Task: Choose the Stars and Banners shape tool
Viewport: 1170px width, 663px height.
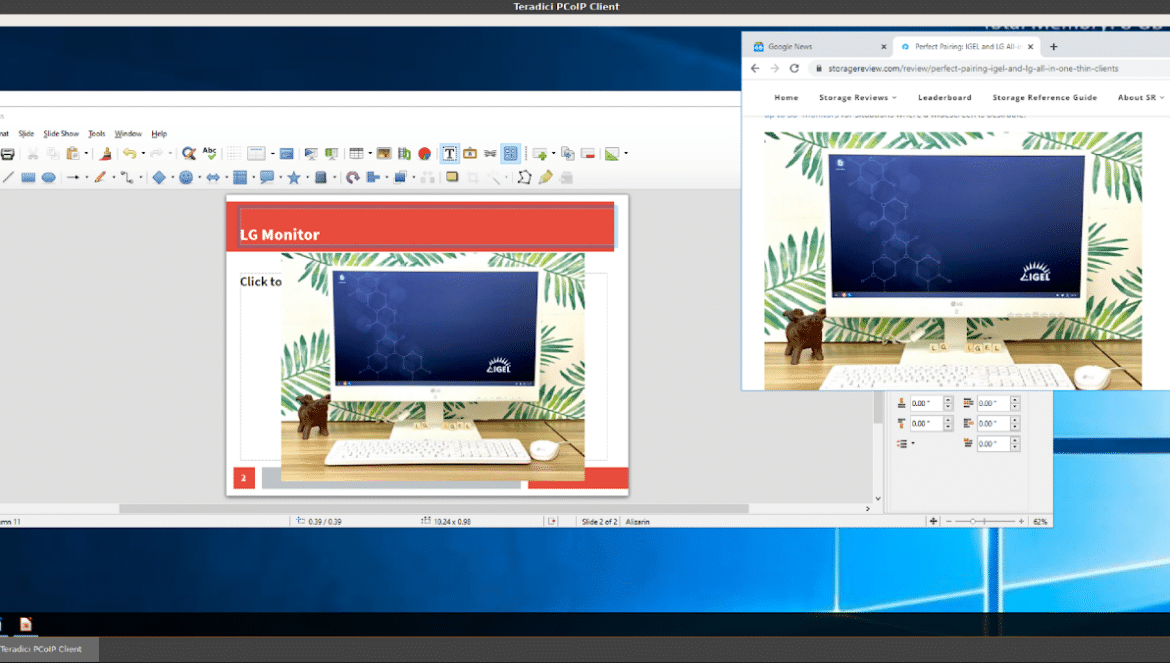Action: click(294, 177)
